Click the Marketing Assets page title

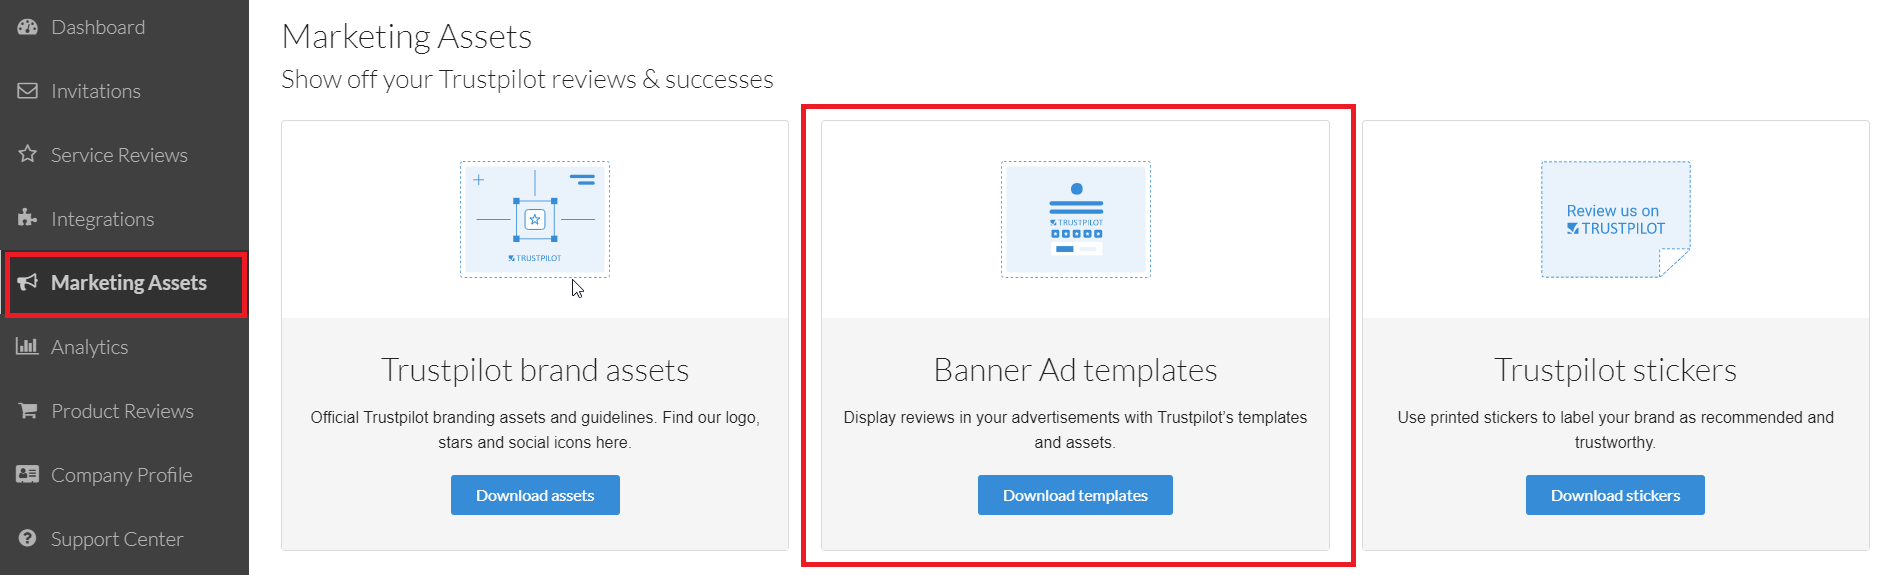click(x=407, y=36)
